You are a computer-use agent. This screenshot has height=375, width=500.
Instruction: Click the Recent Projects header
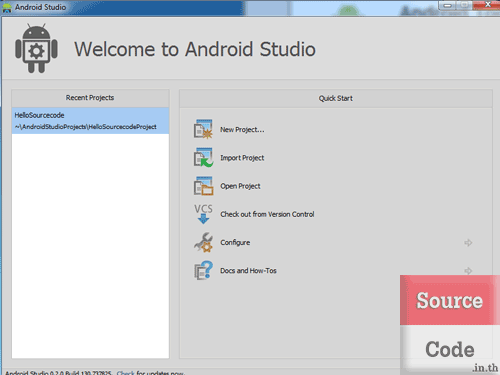tap(90, 98)
